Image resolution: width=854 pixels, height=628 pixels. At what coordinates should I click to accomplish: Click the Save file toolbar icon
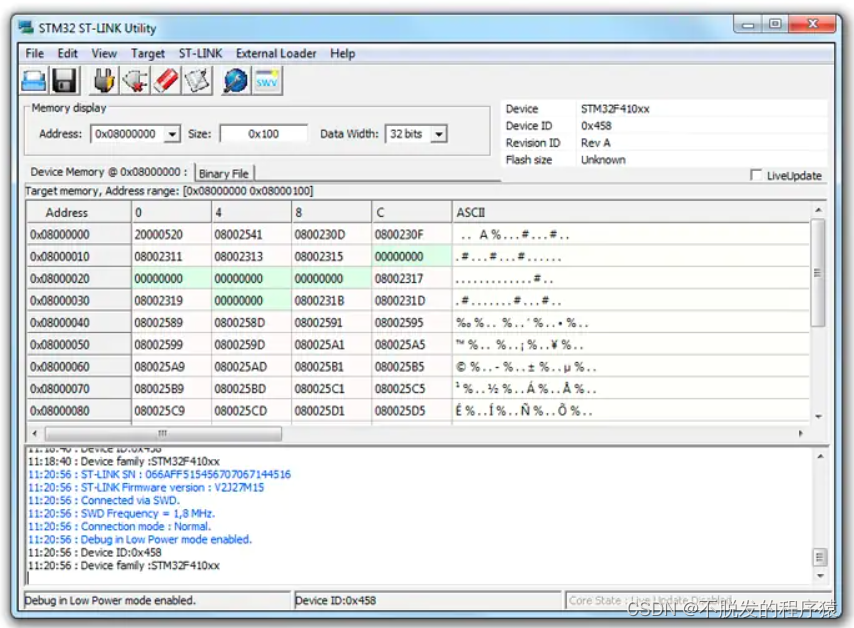click(64, 79)
